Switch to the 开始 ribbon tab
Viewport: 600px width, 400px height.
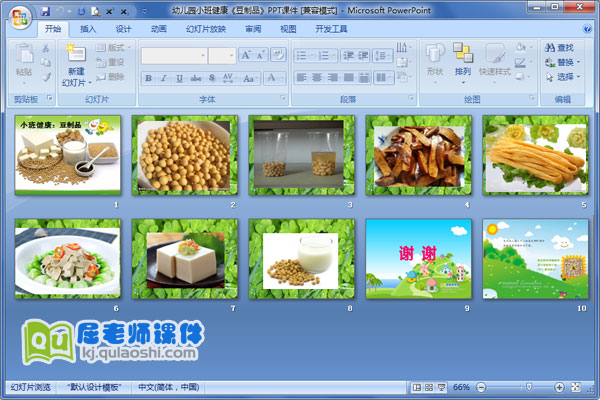(53, 29)
